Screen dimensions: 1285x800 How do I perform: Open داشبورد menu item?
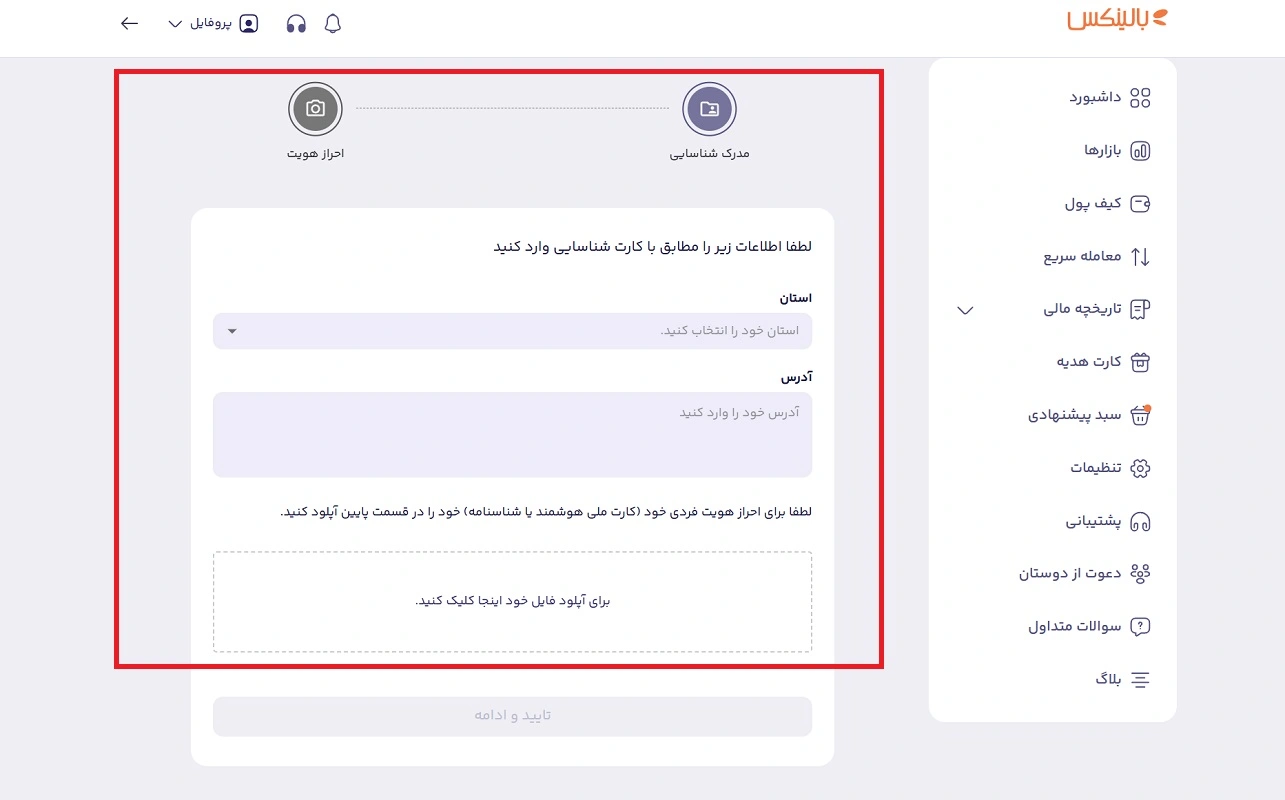[1095, 98]
